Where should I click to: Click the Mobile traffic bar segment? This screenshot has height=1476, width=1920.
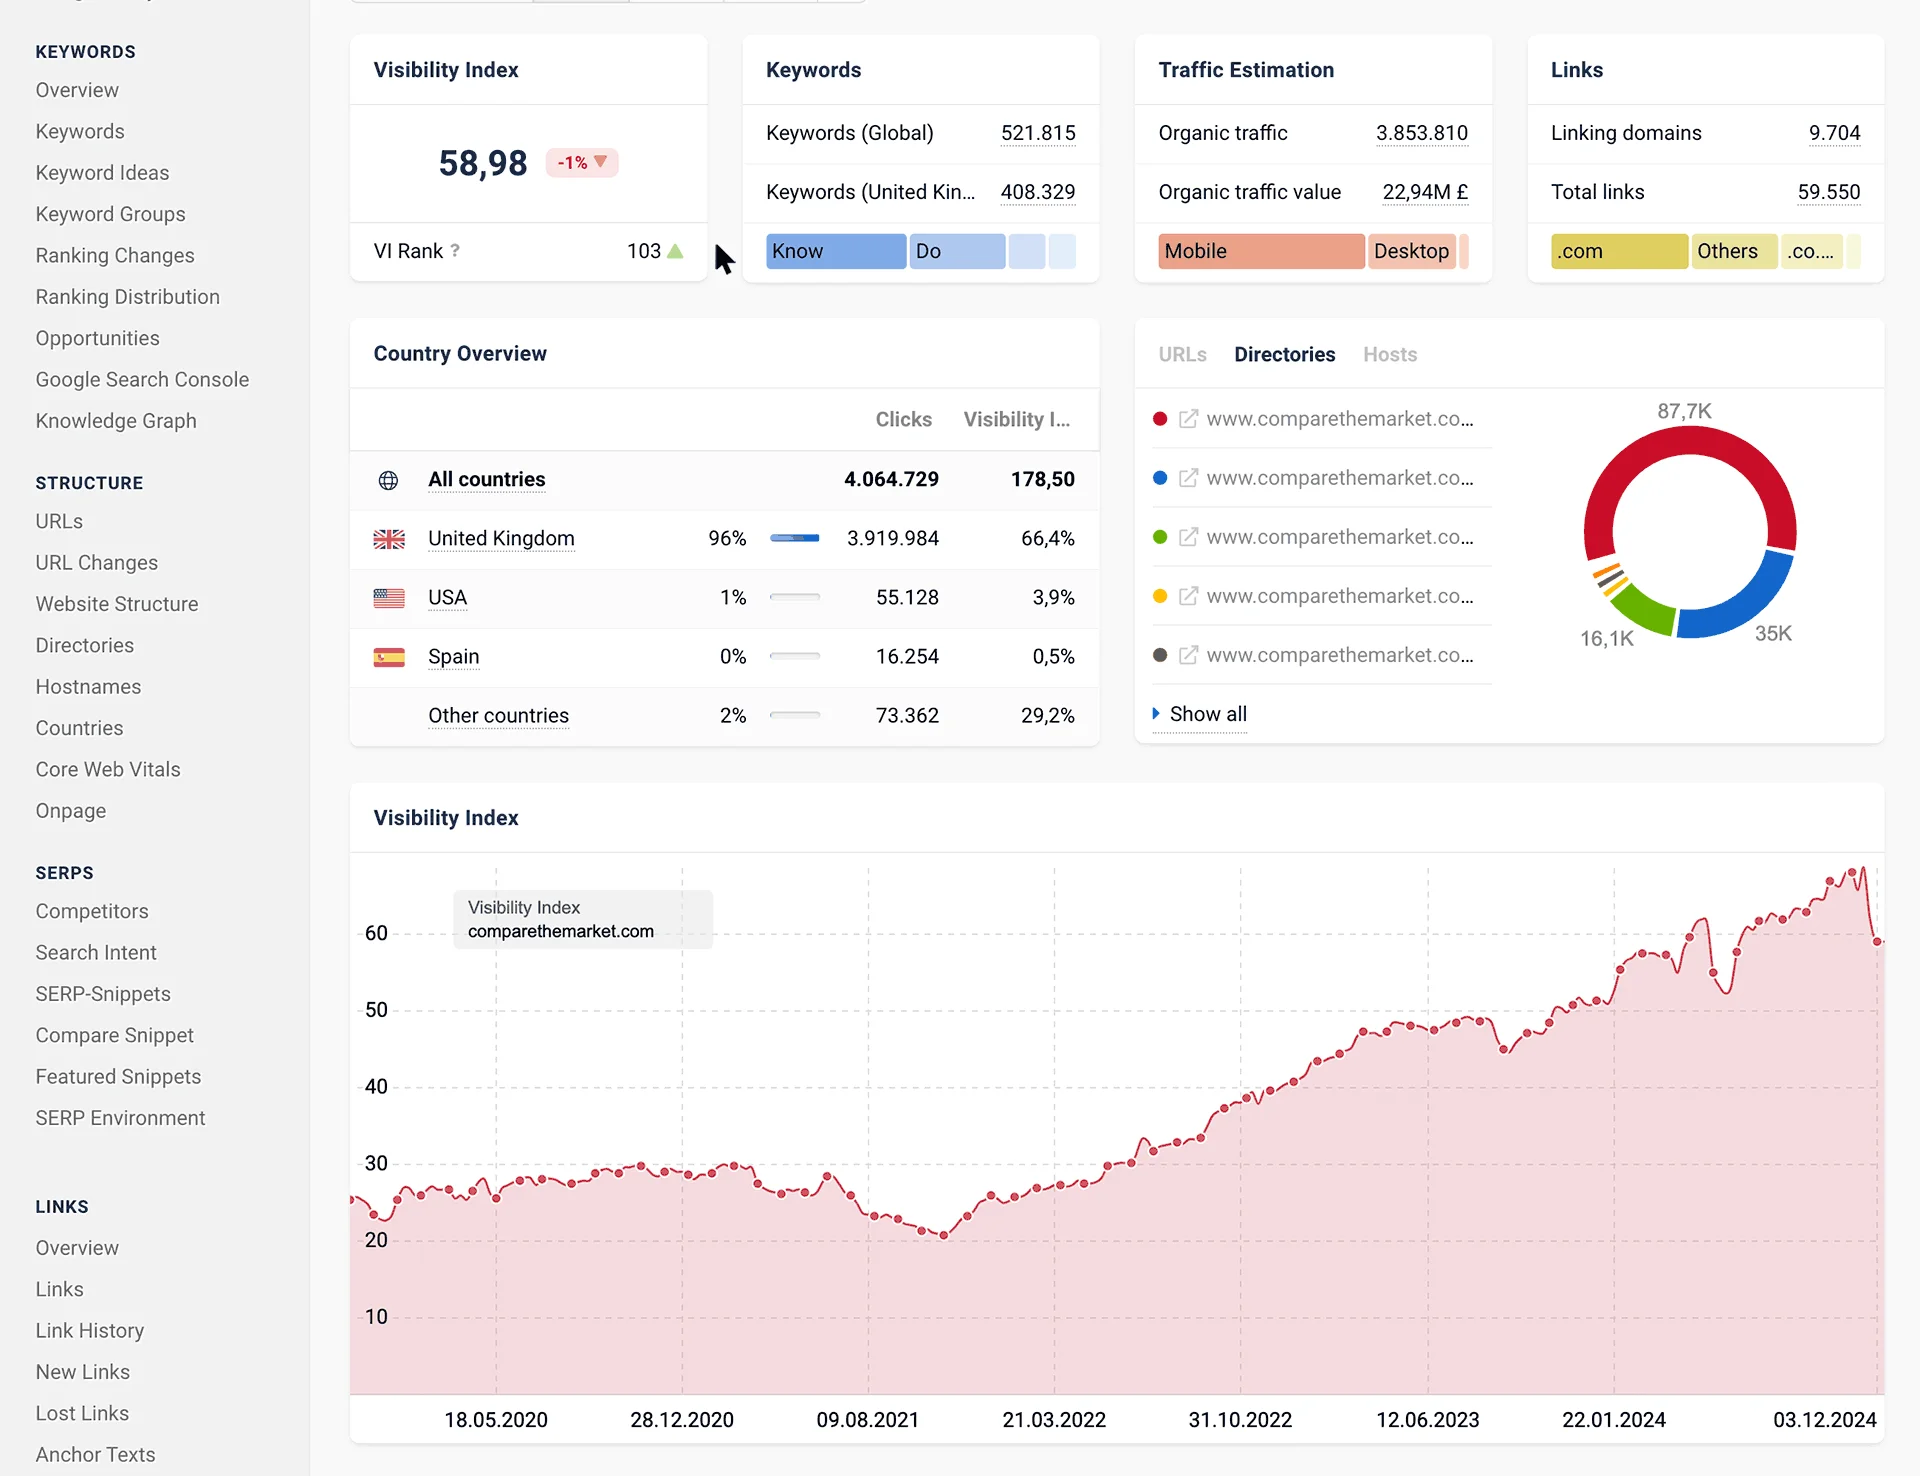(x=1261, y=251)
